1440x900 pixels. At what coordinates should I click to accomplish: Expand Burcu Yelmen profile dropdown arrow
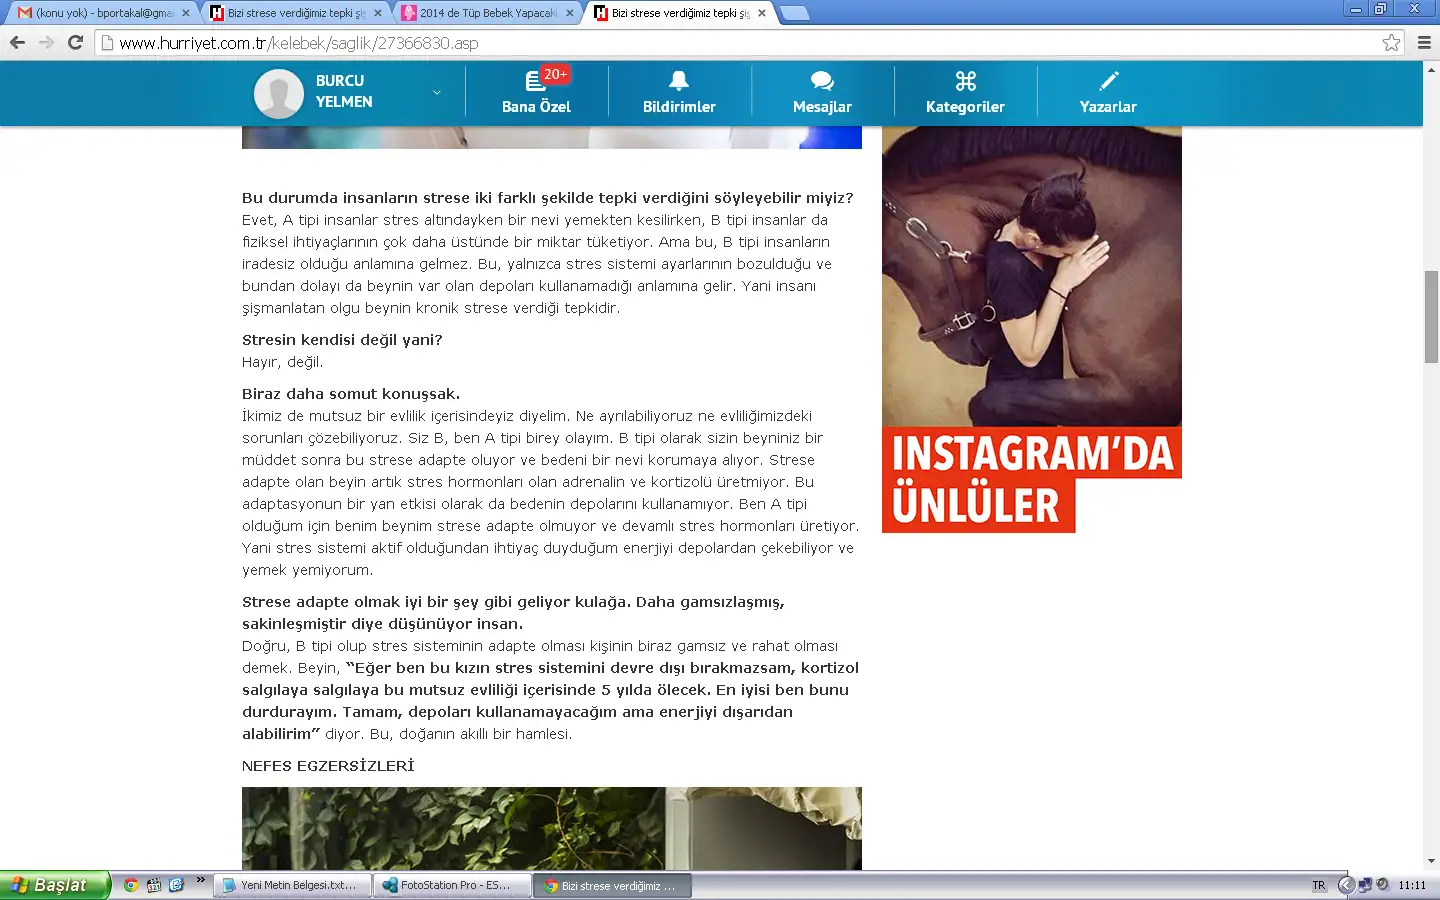(436, 93)
